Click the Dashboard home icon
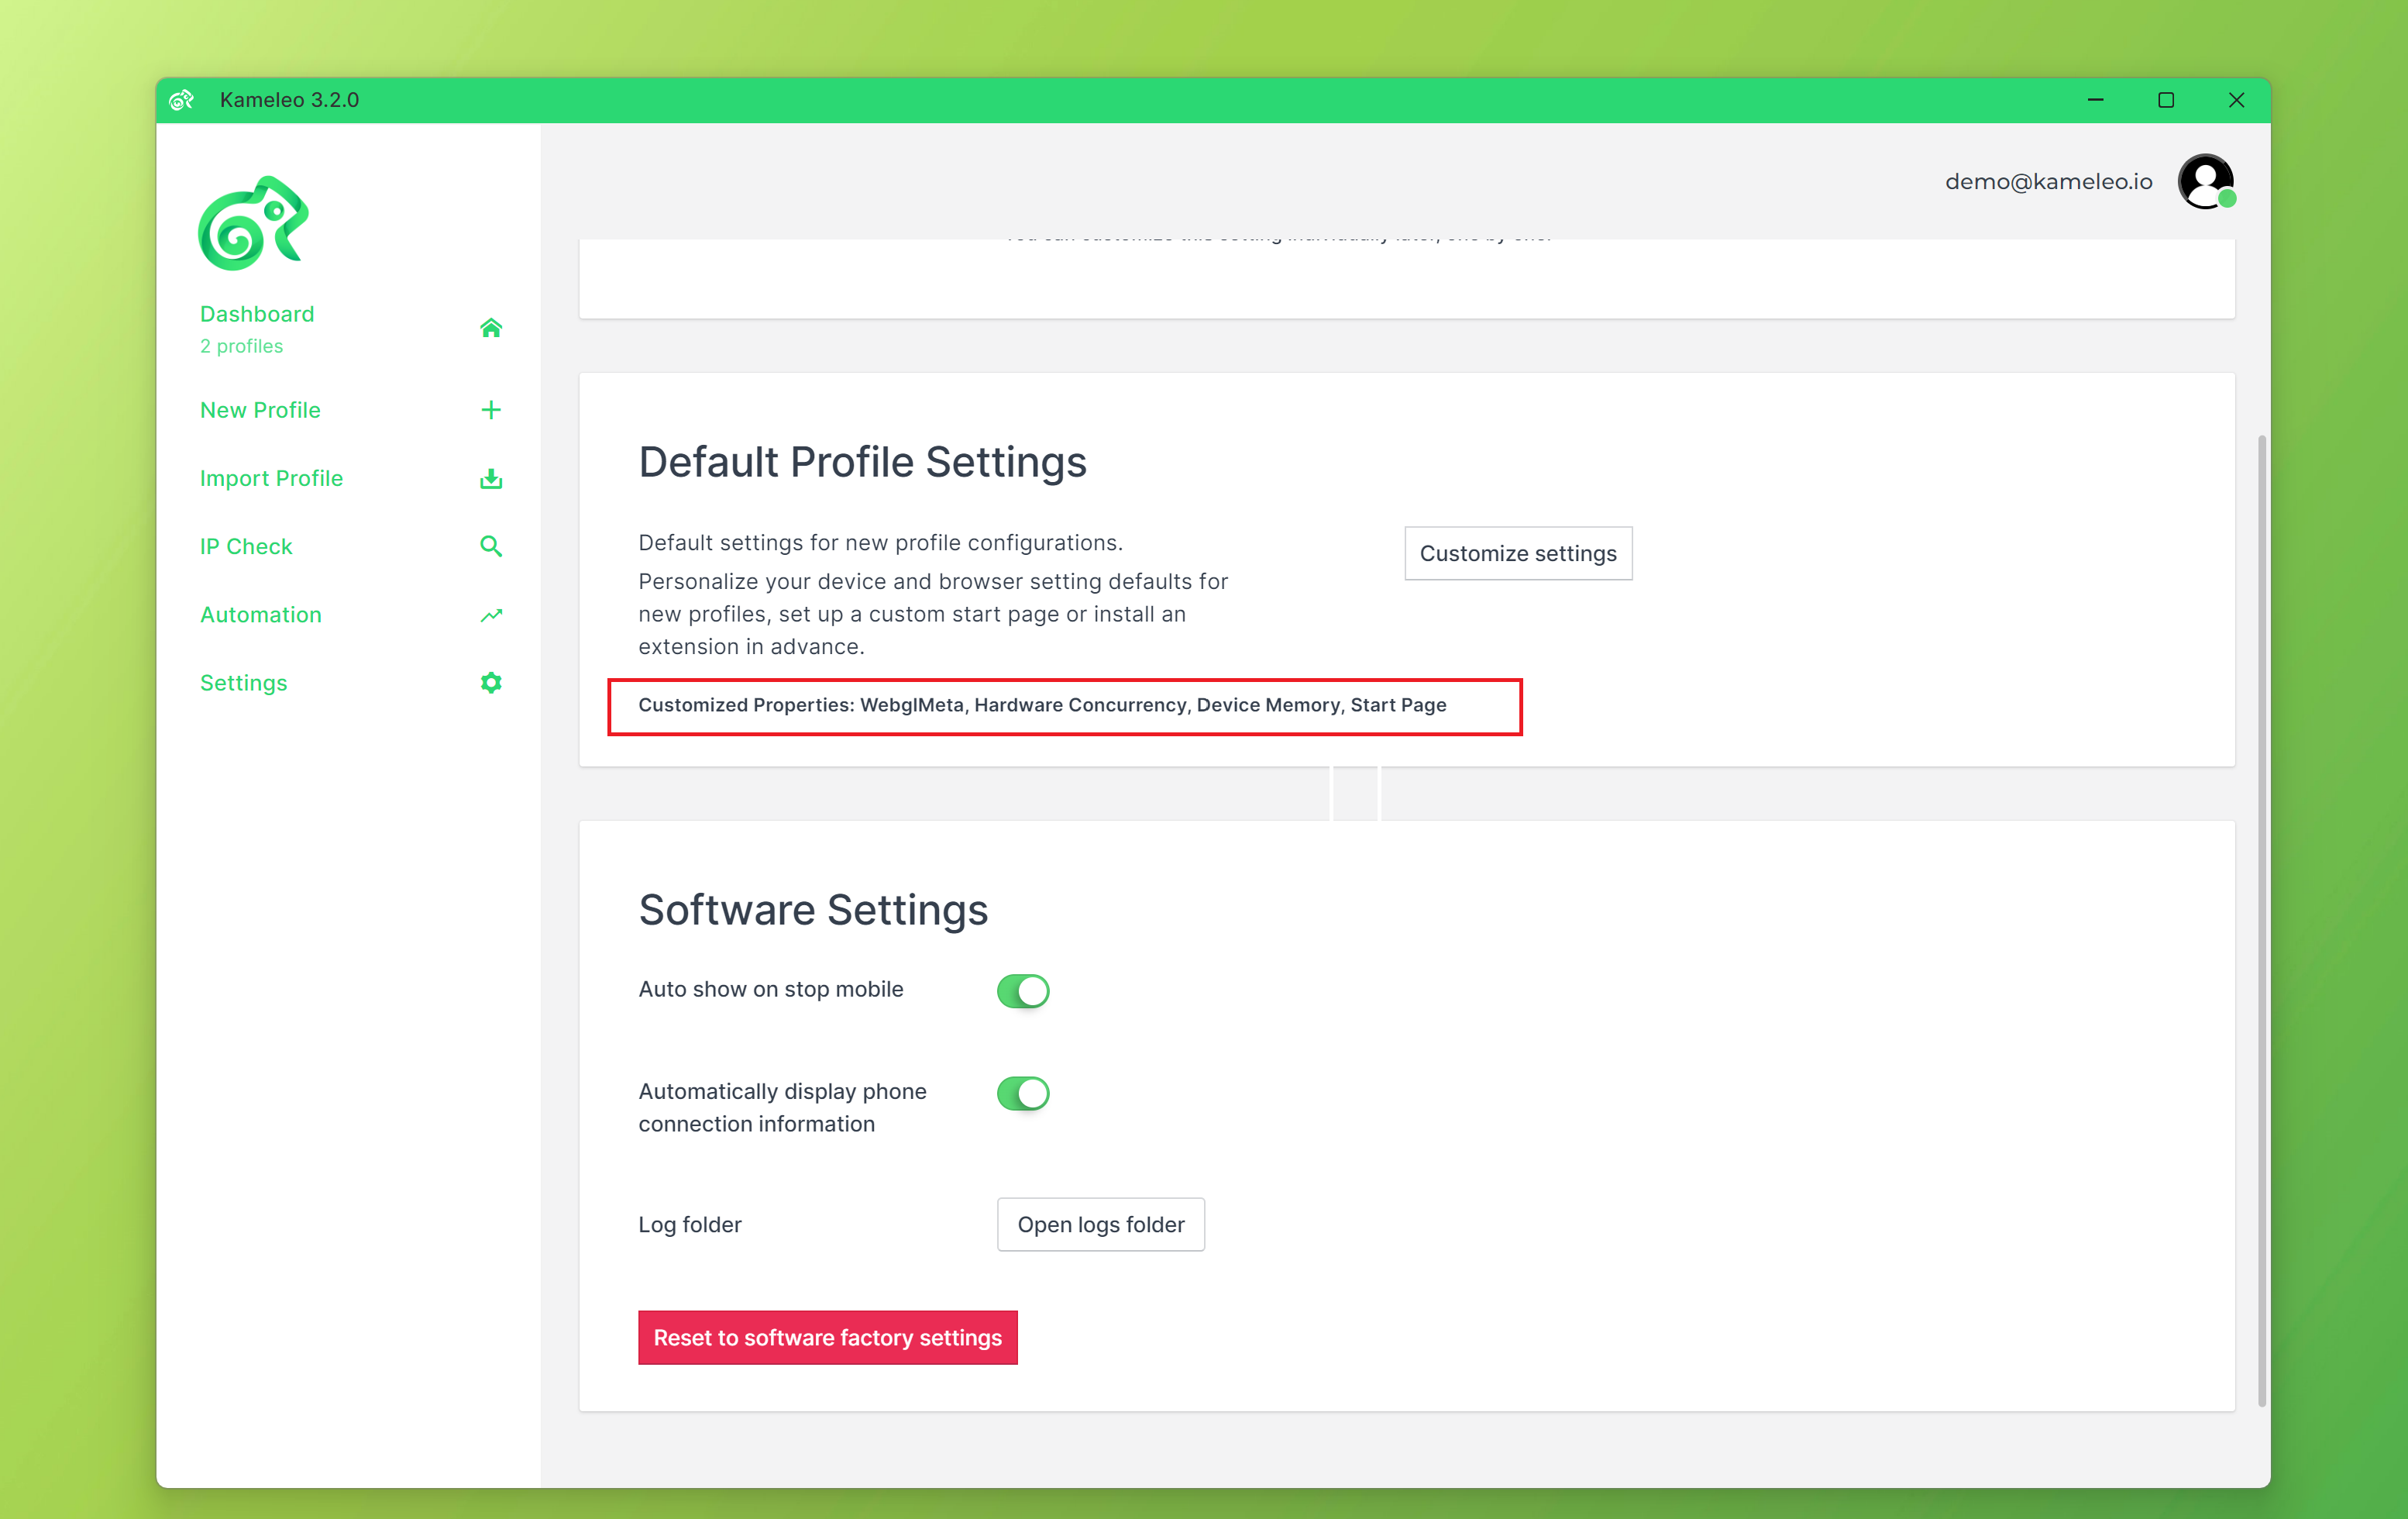This screenshot has width=2408, height=1519. (x=490, y=328)
